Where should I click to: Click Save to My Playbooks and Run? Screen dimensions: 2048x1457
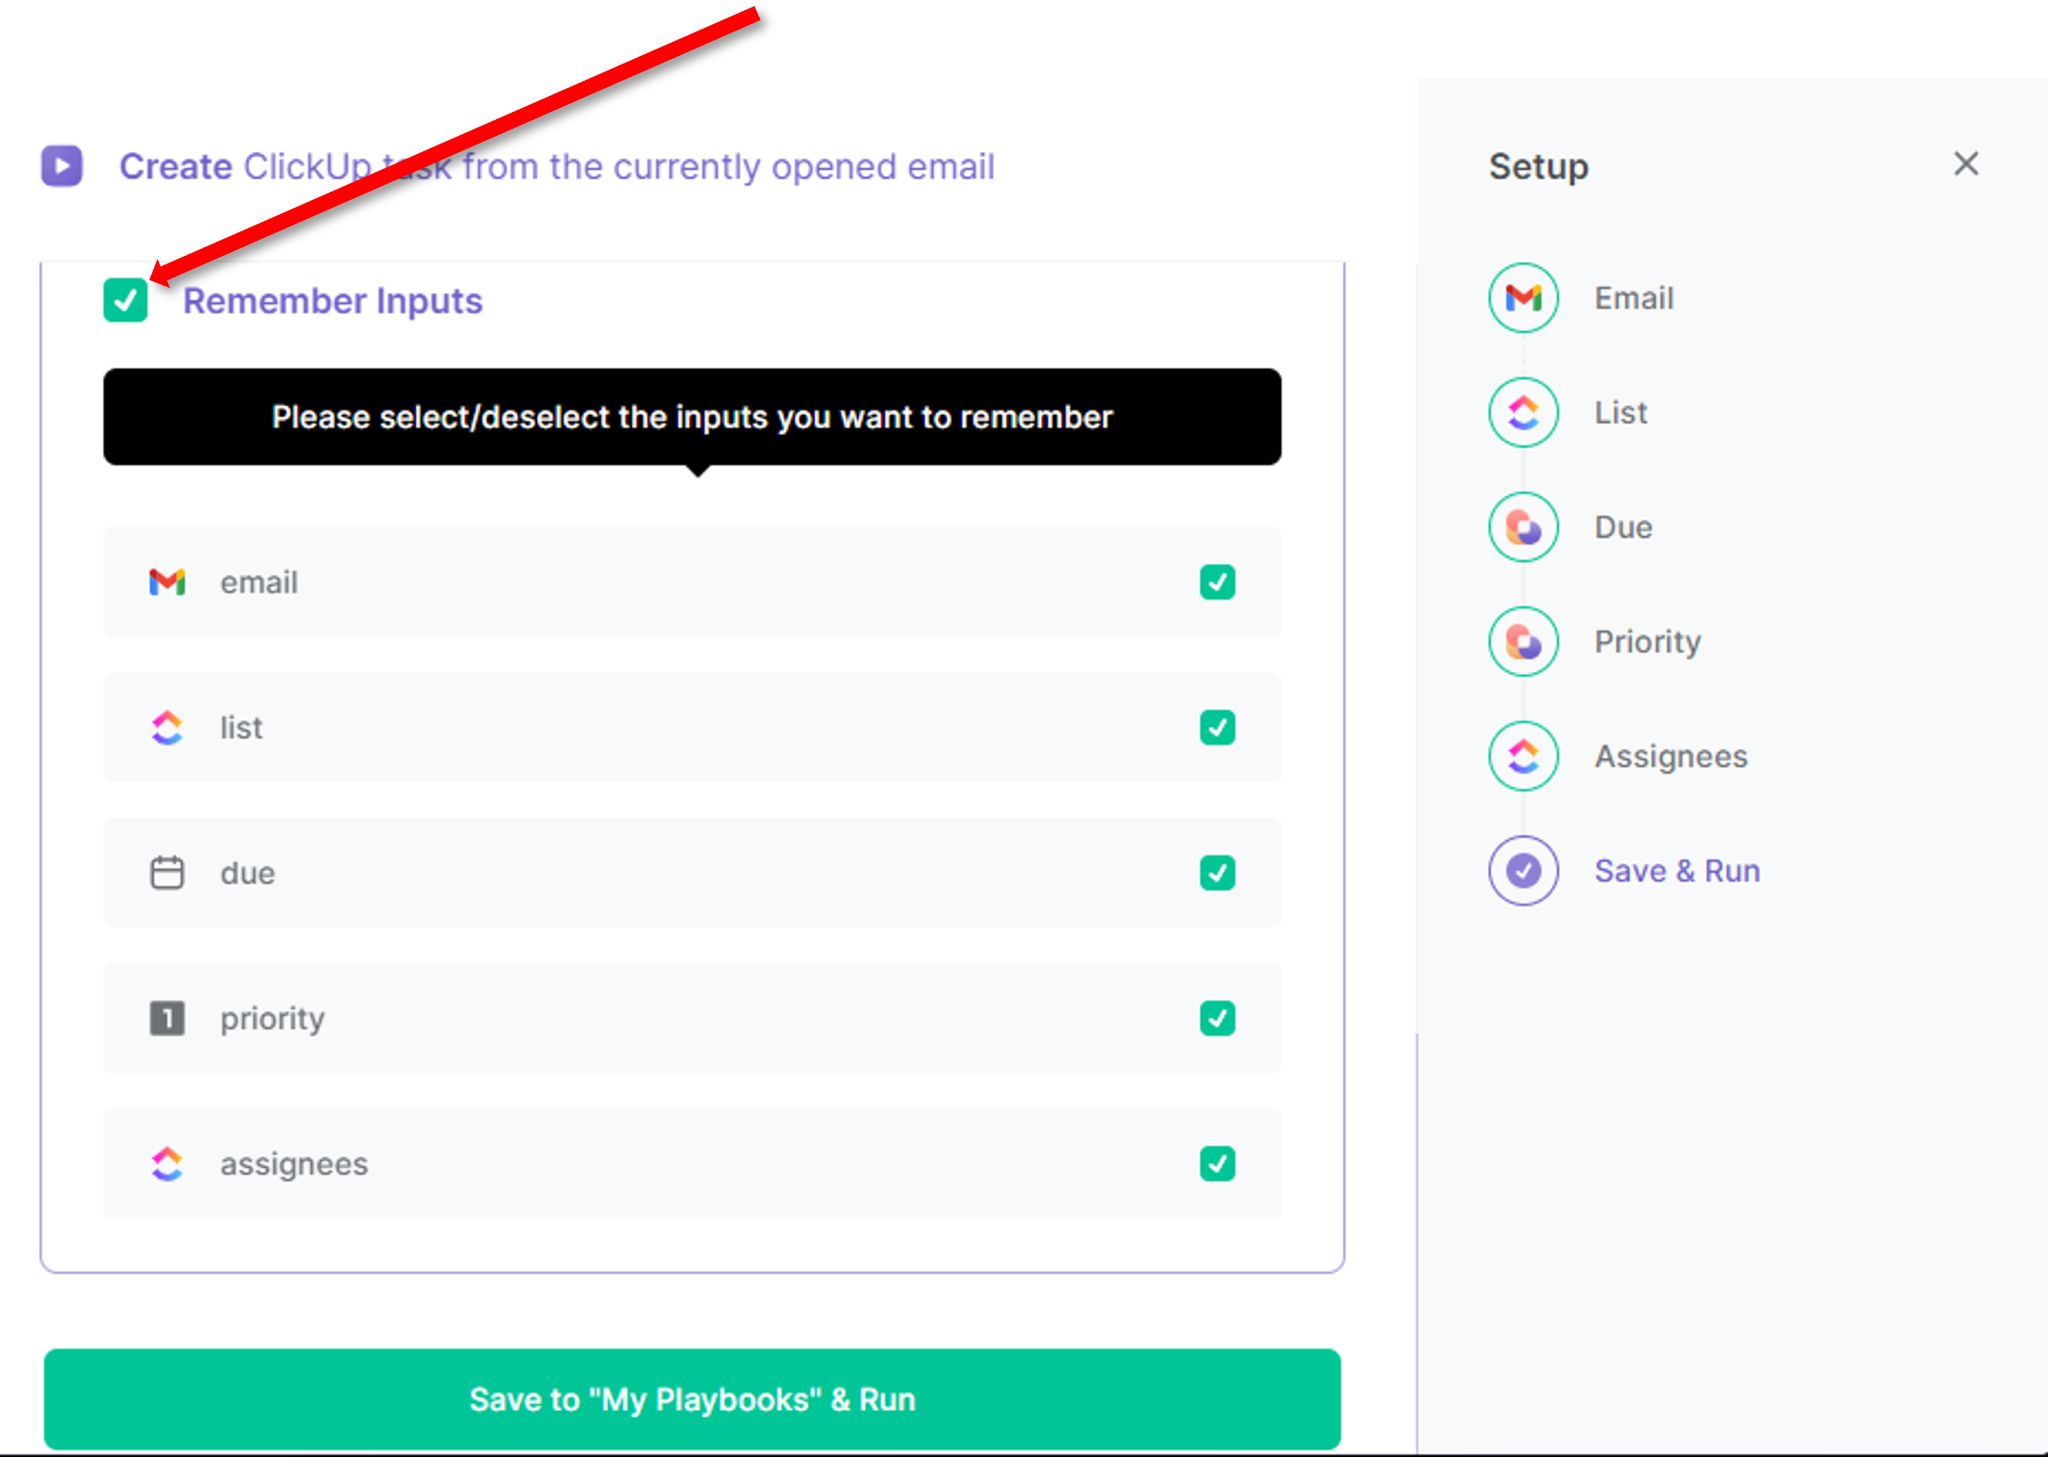(x=693, y=1399)
